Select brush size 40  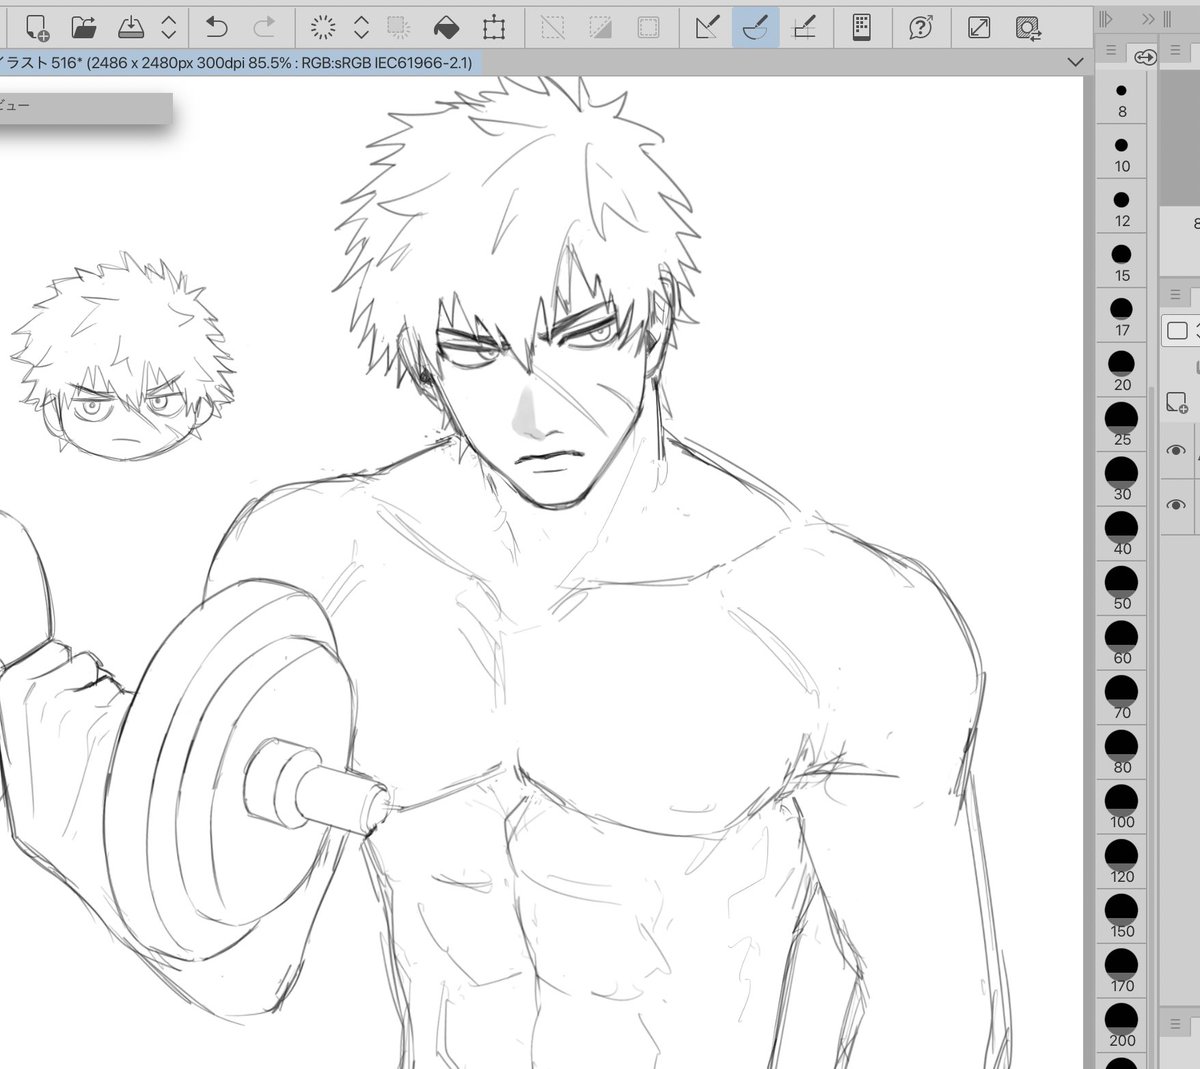coord(1122,535)
